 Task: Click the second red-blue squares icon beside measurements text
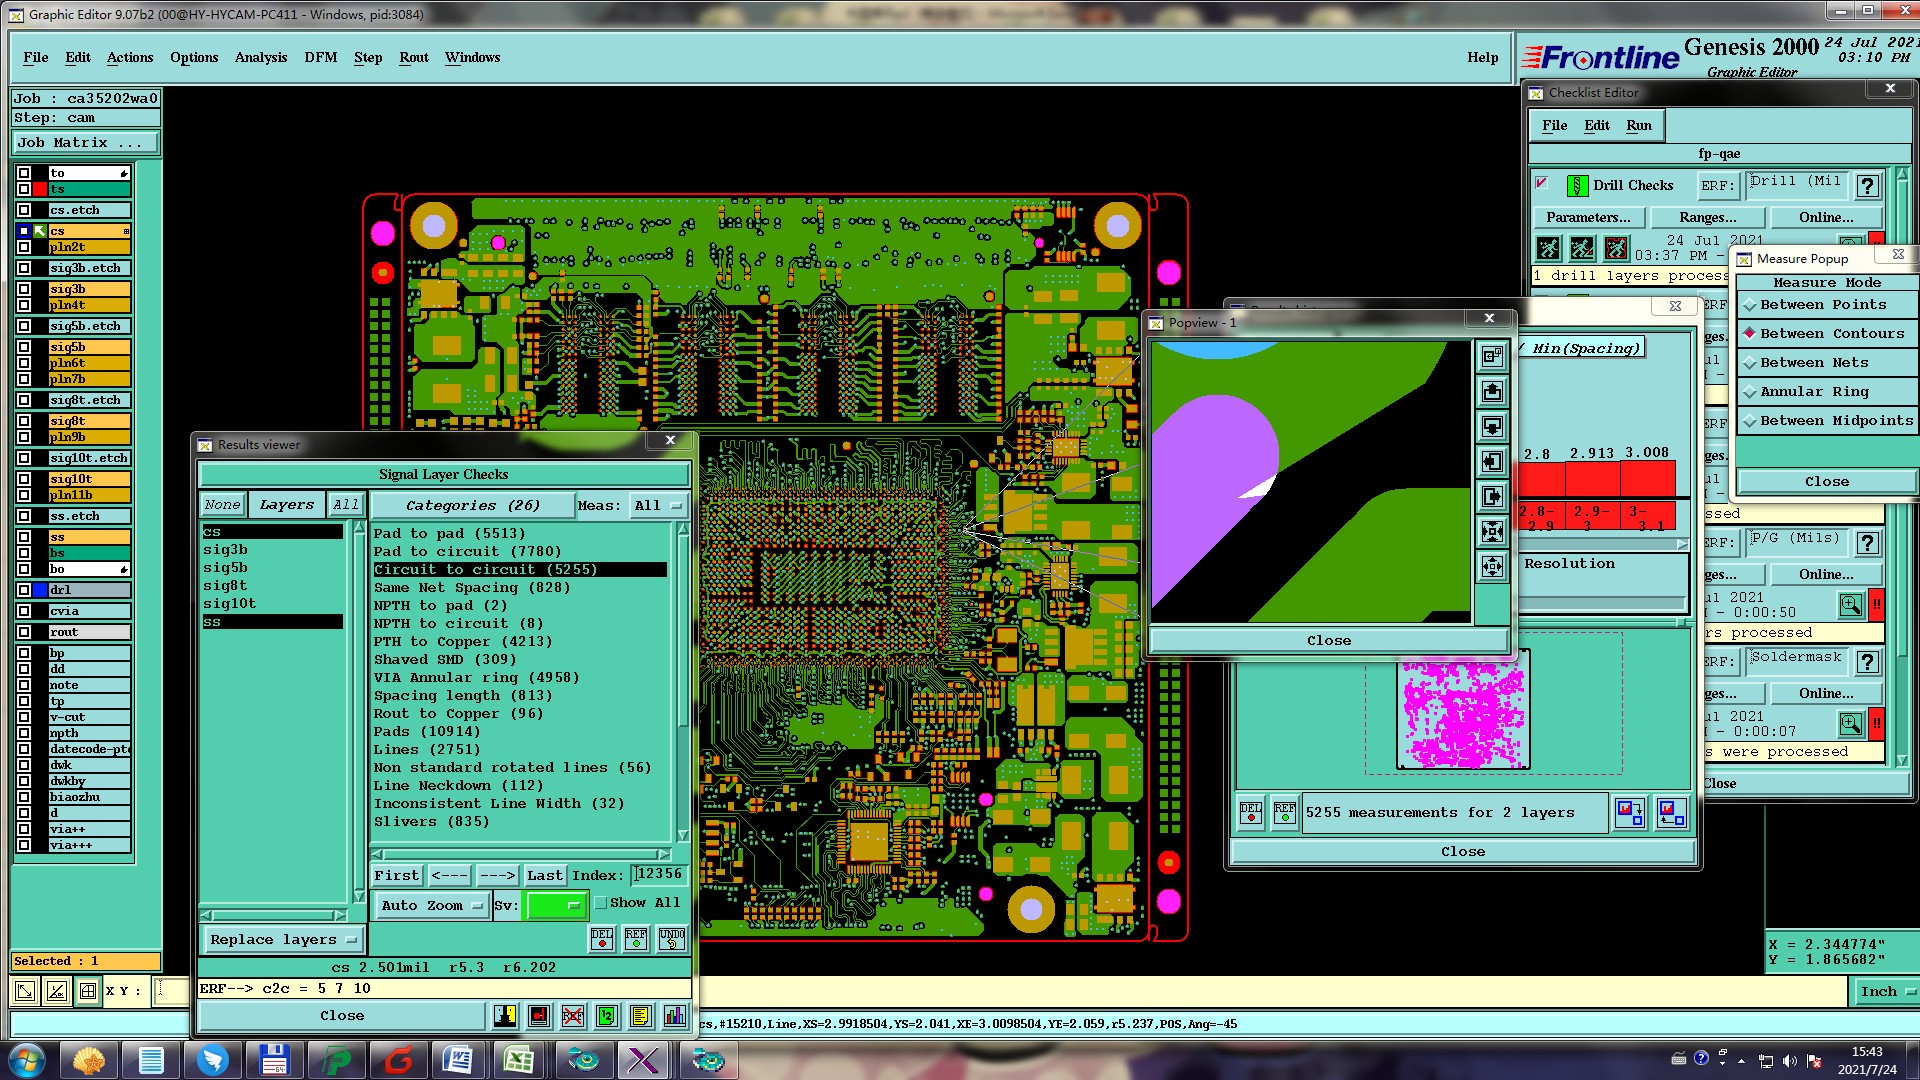tap(1671, 813)
